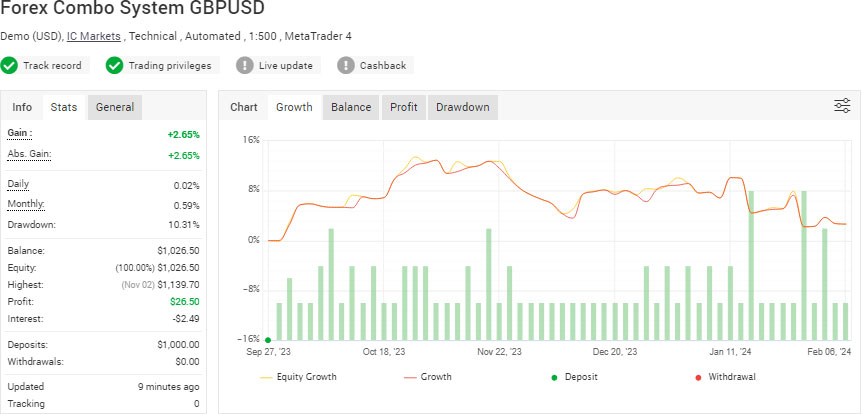Click the Feb 06, '24 axis label
The image size is (862, 414).
coord(830,352)
